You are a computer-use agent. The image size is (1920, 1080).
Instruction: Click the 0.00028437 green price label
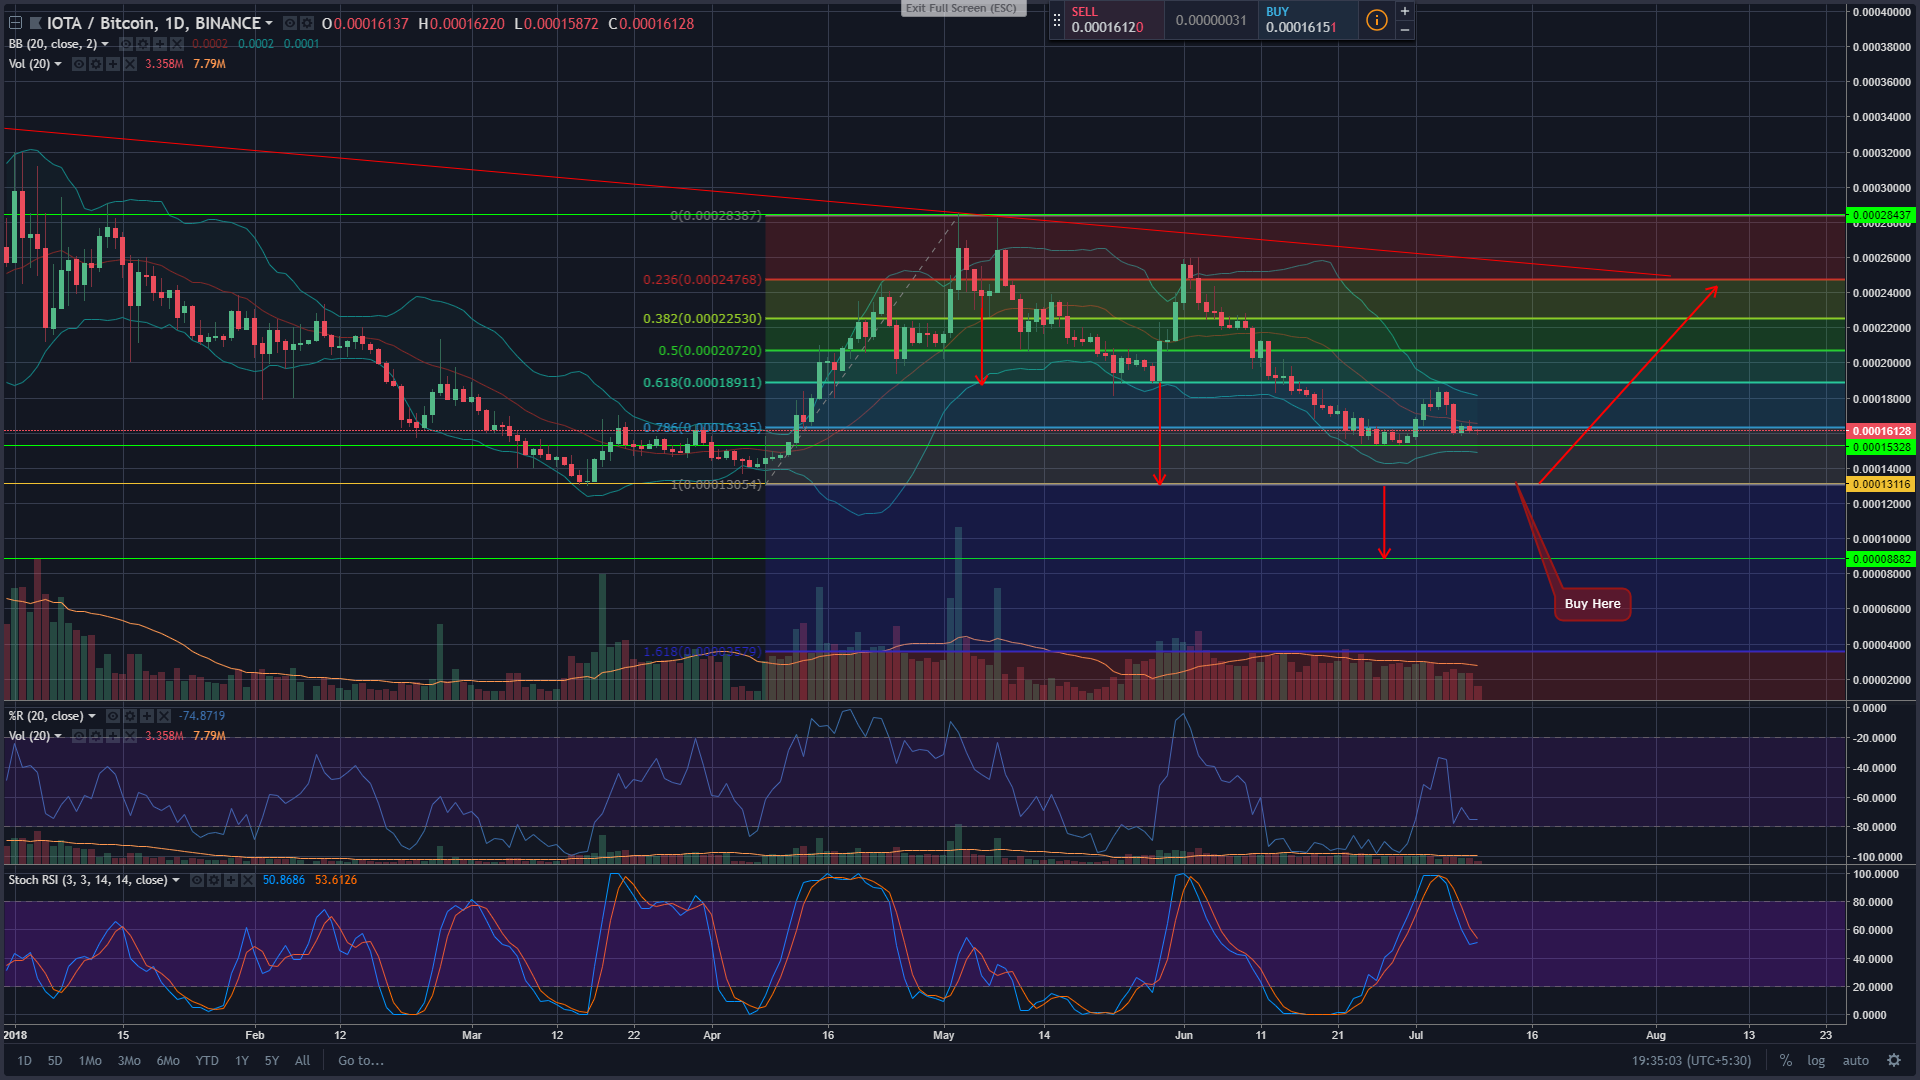1881,215
